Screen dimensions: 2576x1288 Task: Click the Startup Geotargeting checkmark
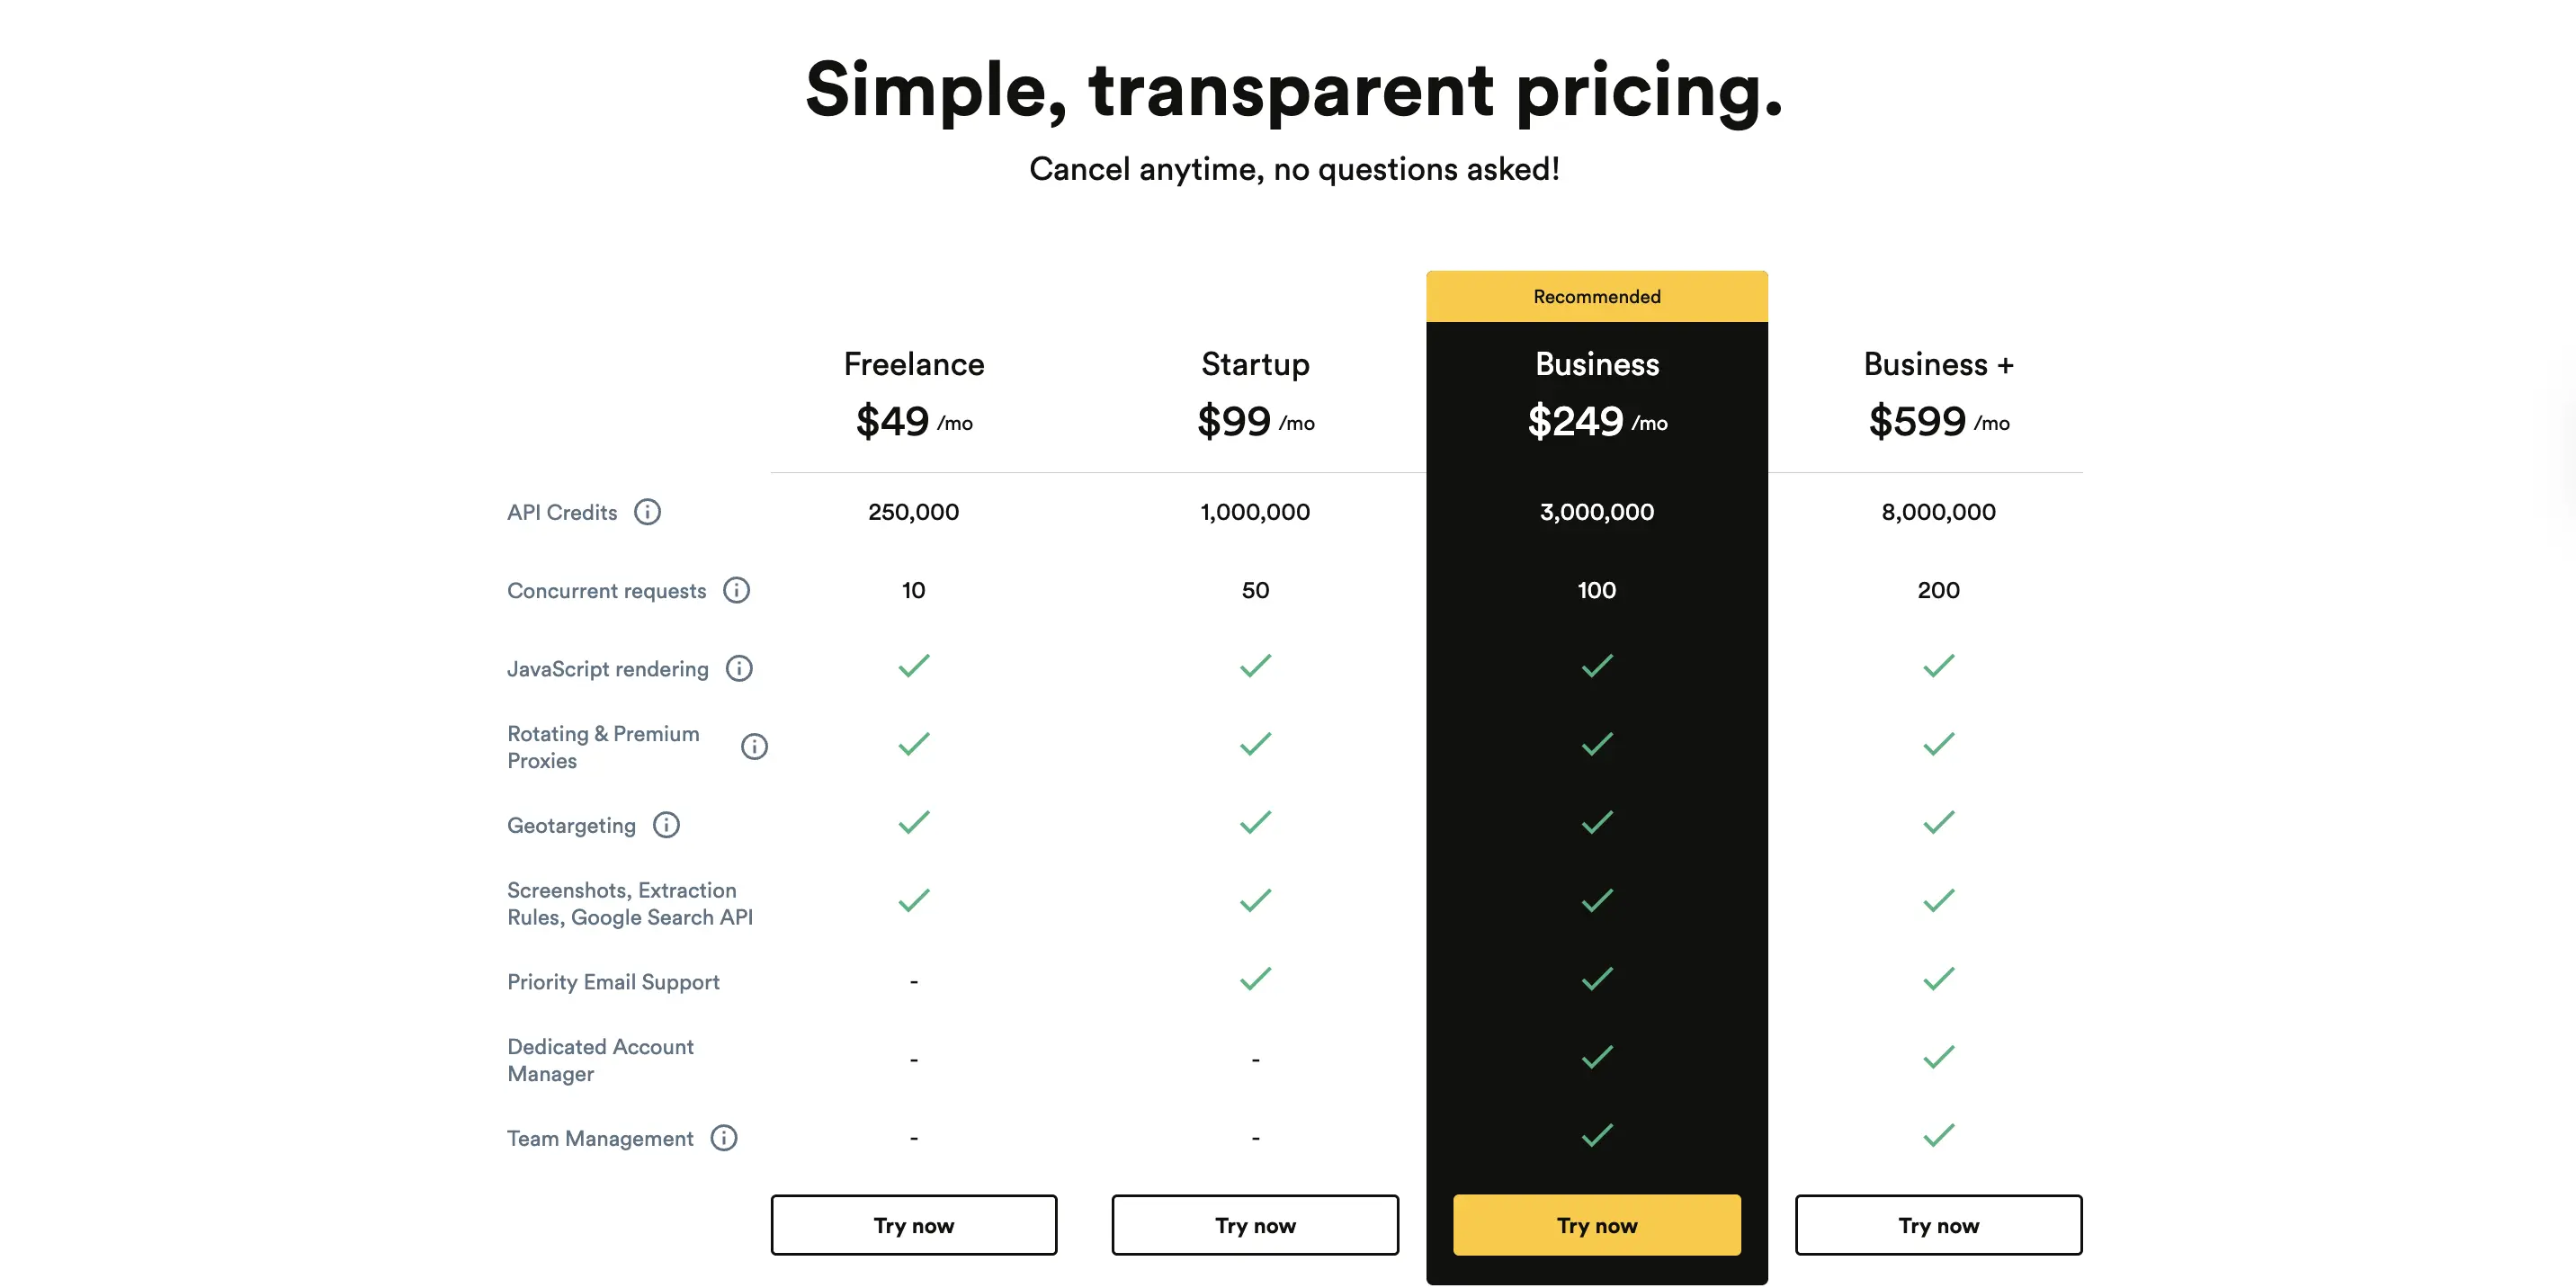pos(1255,822)
